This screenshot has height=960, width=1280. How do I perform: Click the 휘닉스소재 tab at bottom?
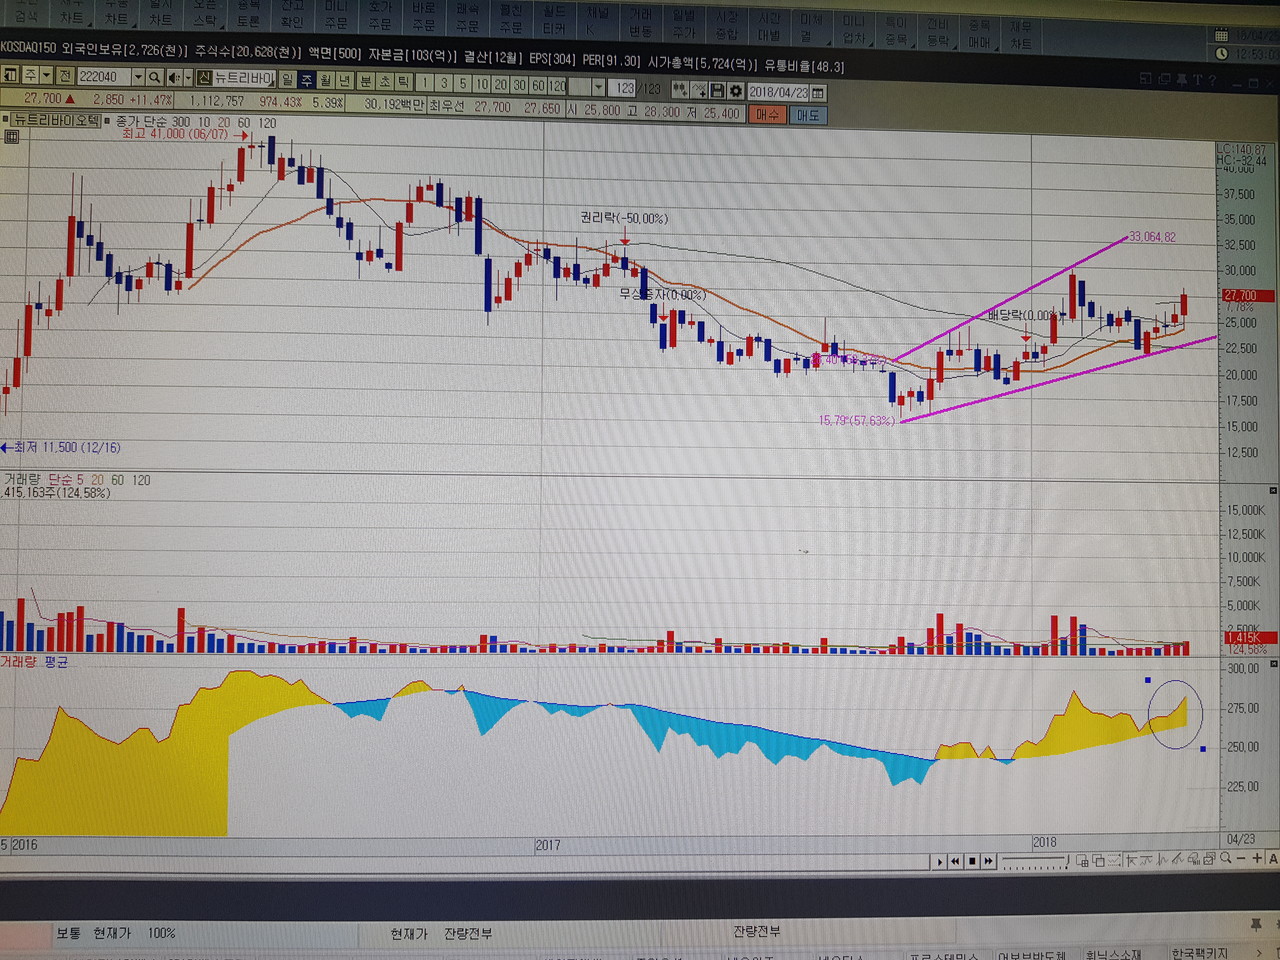coord(1113,954)
